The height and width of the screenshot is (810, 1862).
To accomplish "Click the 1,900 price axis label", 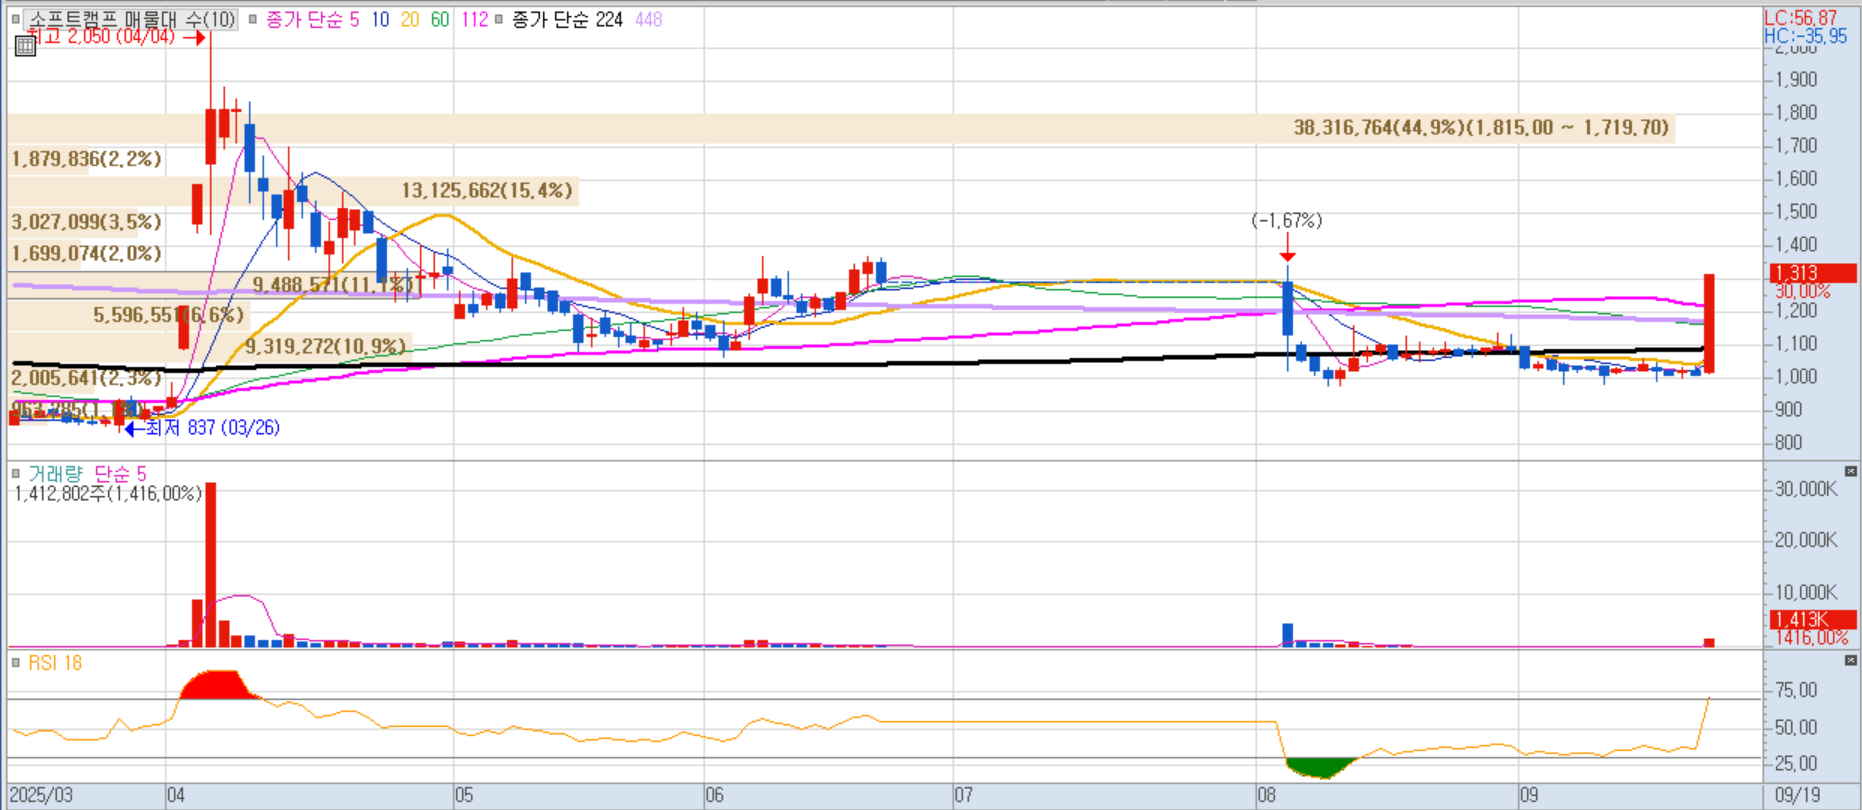I will (x=1797, y=79).
